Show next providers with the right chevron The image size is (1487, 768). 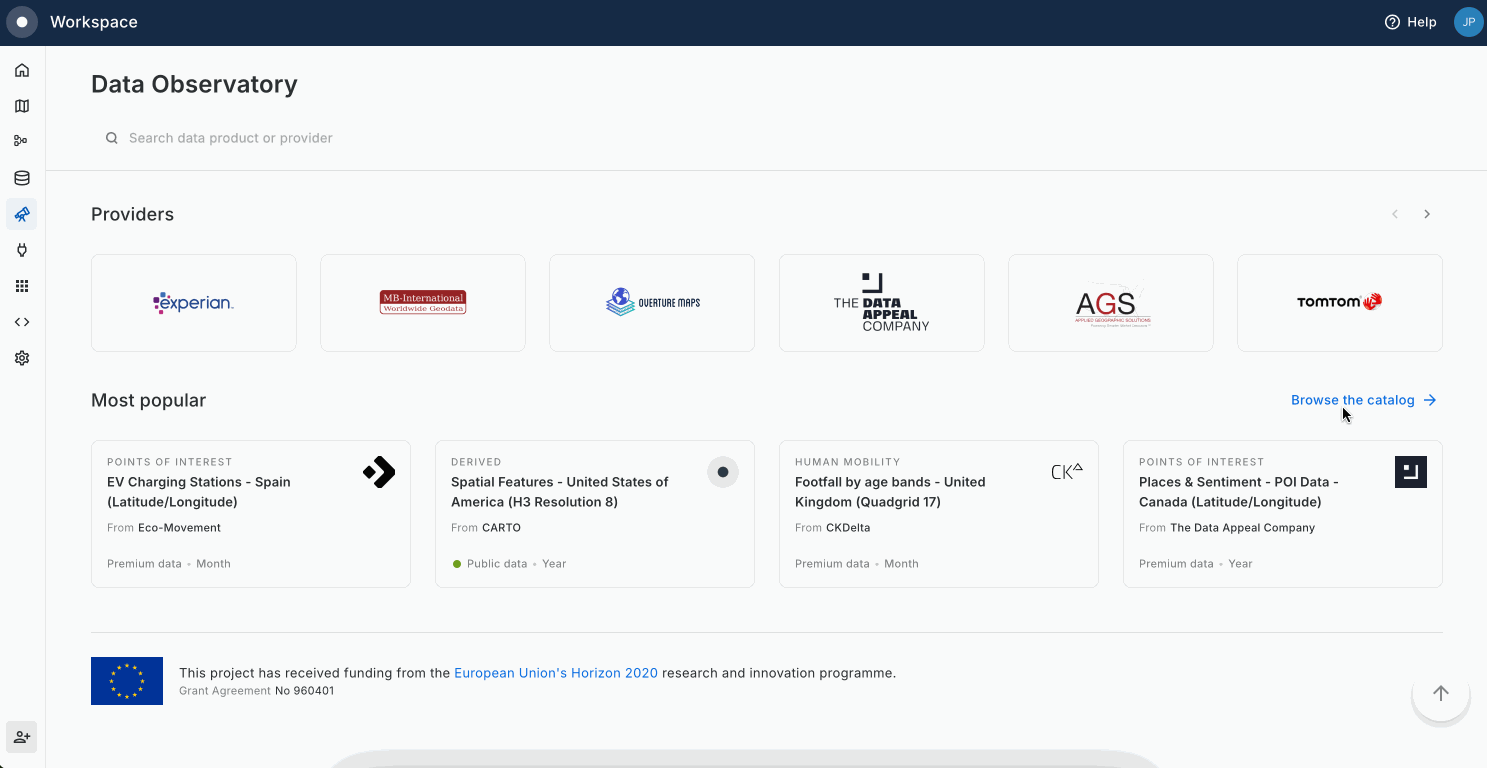[1427, 214]
